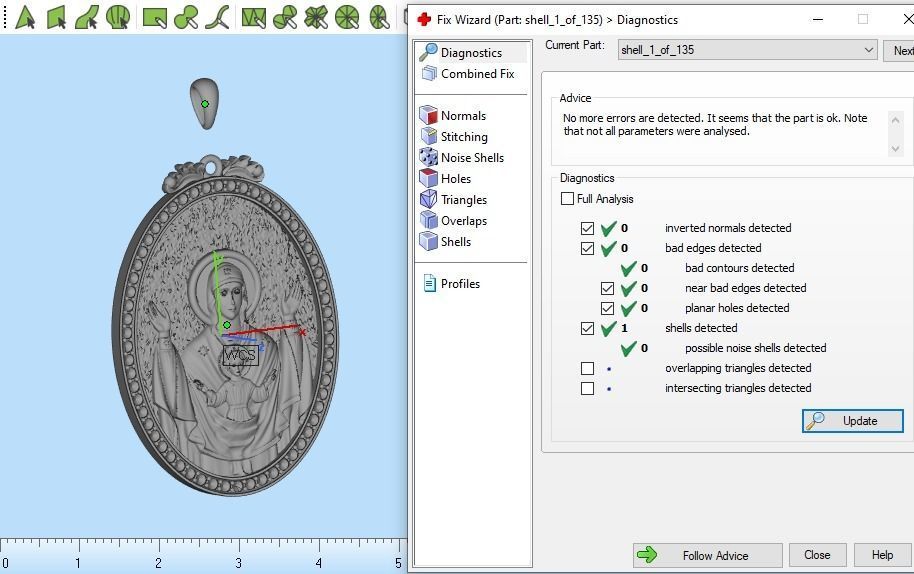Screen dimensions: 914x574
Task: Go to the Overlaps fix page
Action: point(463,220)
